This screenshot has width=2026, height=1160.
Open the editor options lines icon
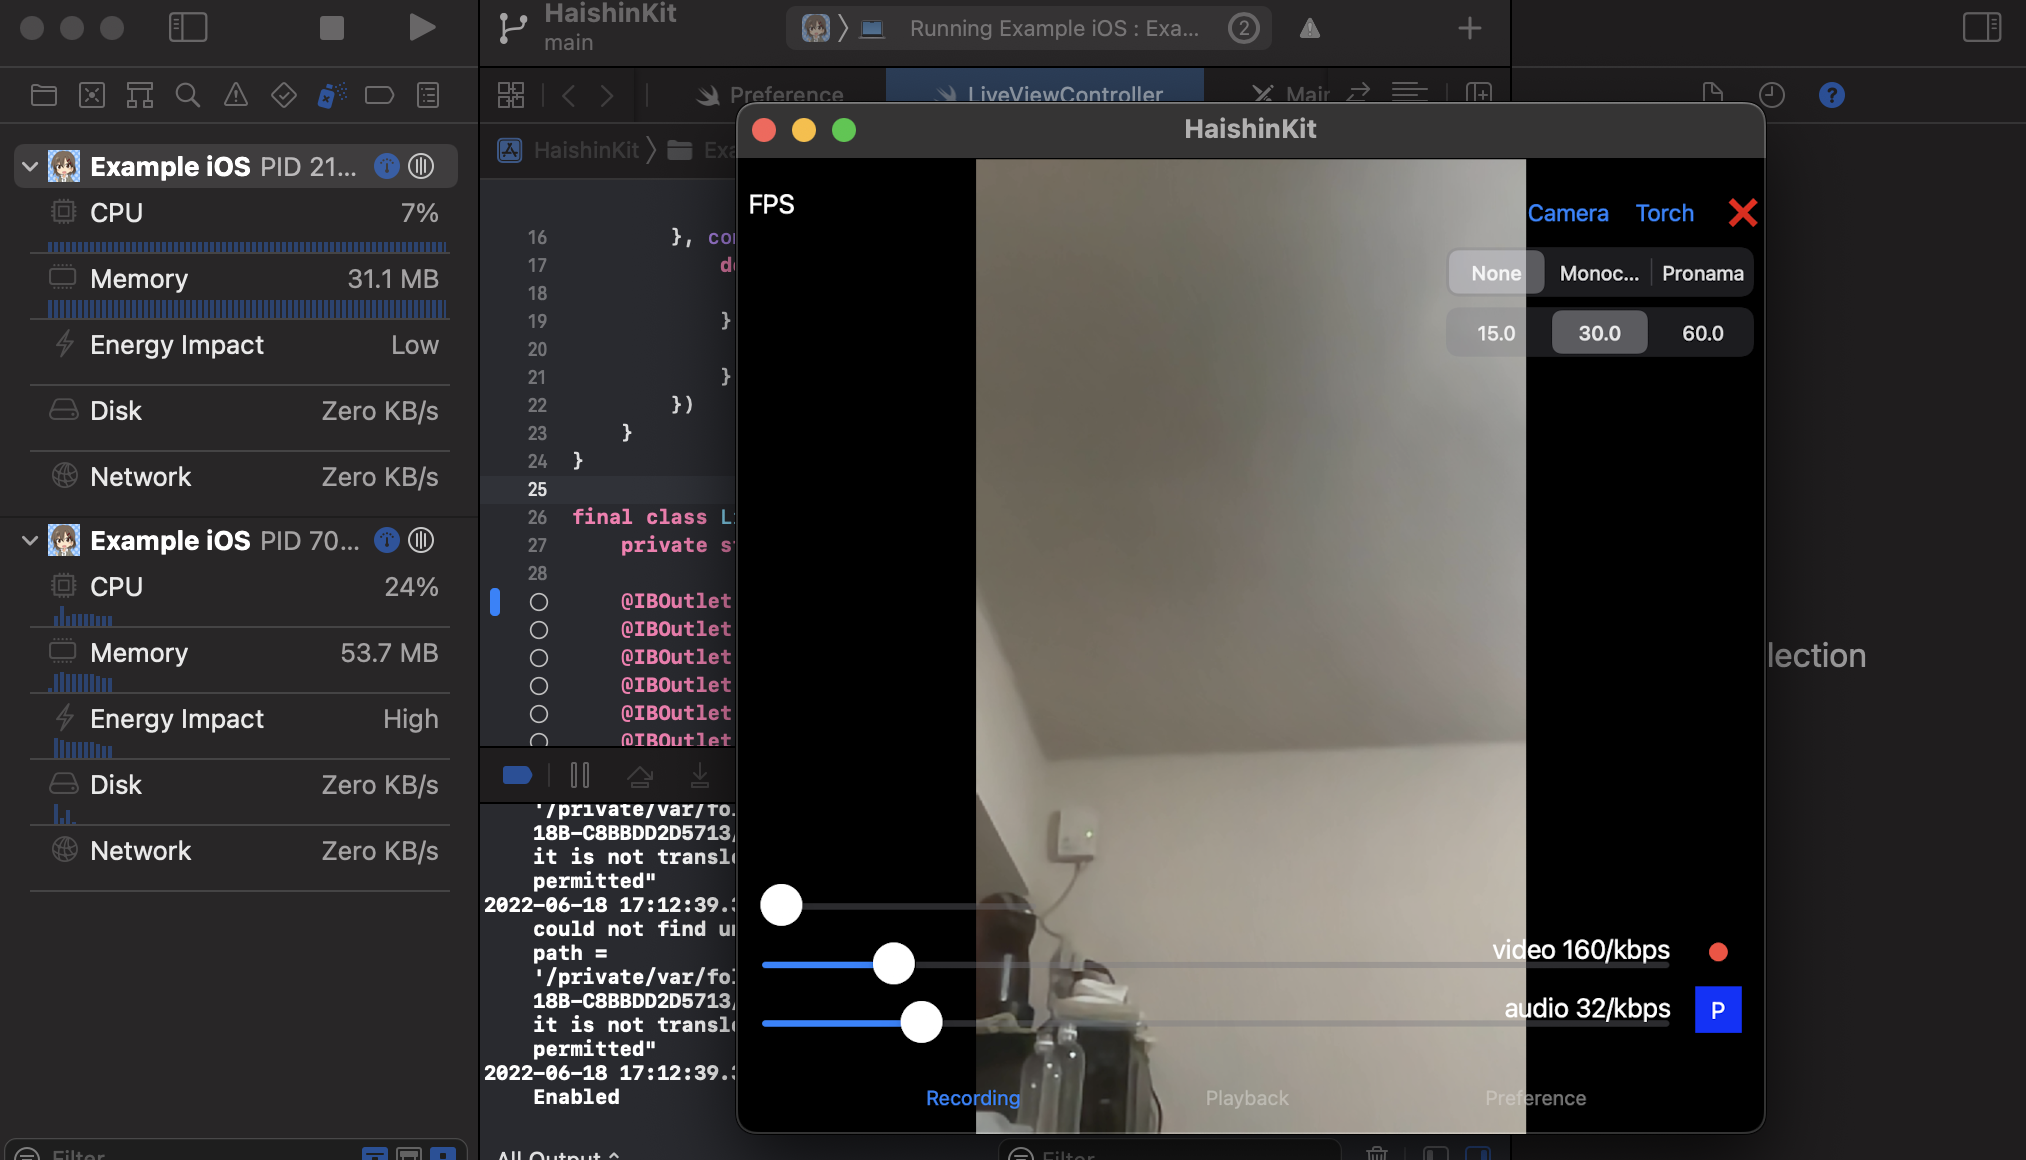(x=1409, y=93)
